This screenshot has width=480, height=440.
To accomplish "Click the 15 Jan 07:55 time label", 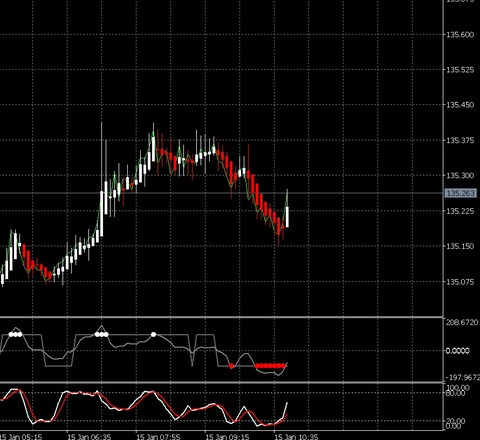I will 158,437.
